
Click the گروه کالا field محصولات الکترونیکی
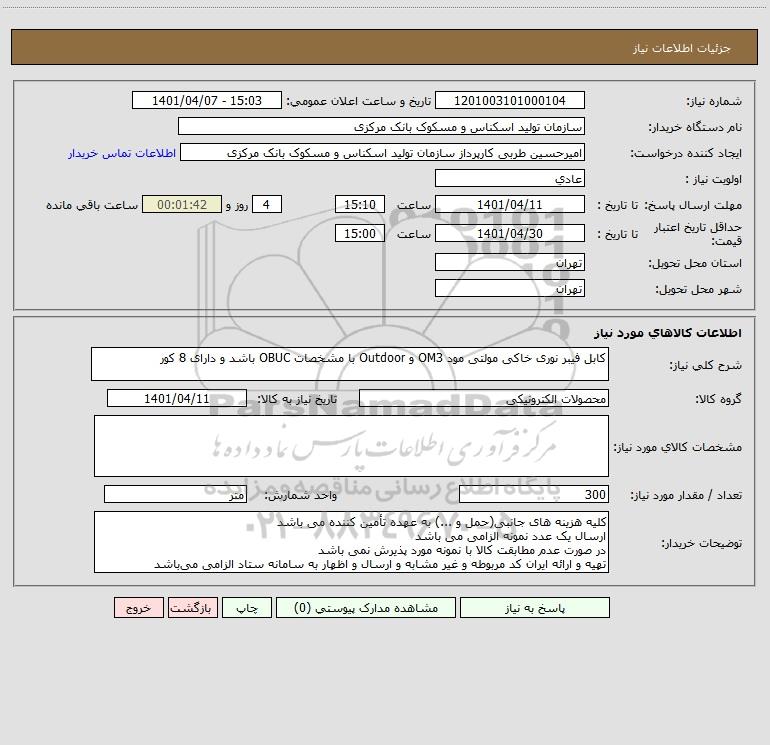(484, 398)
